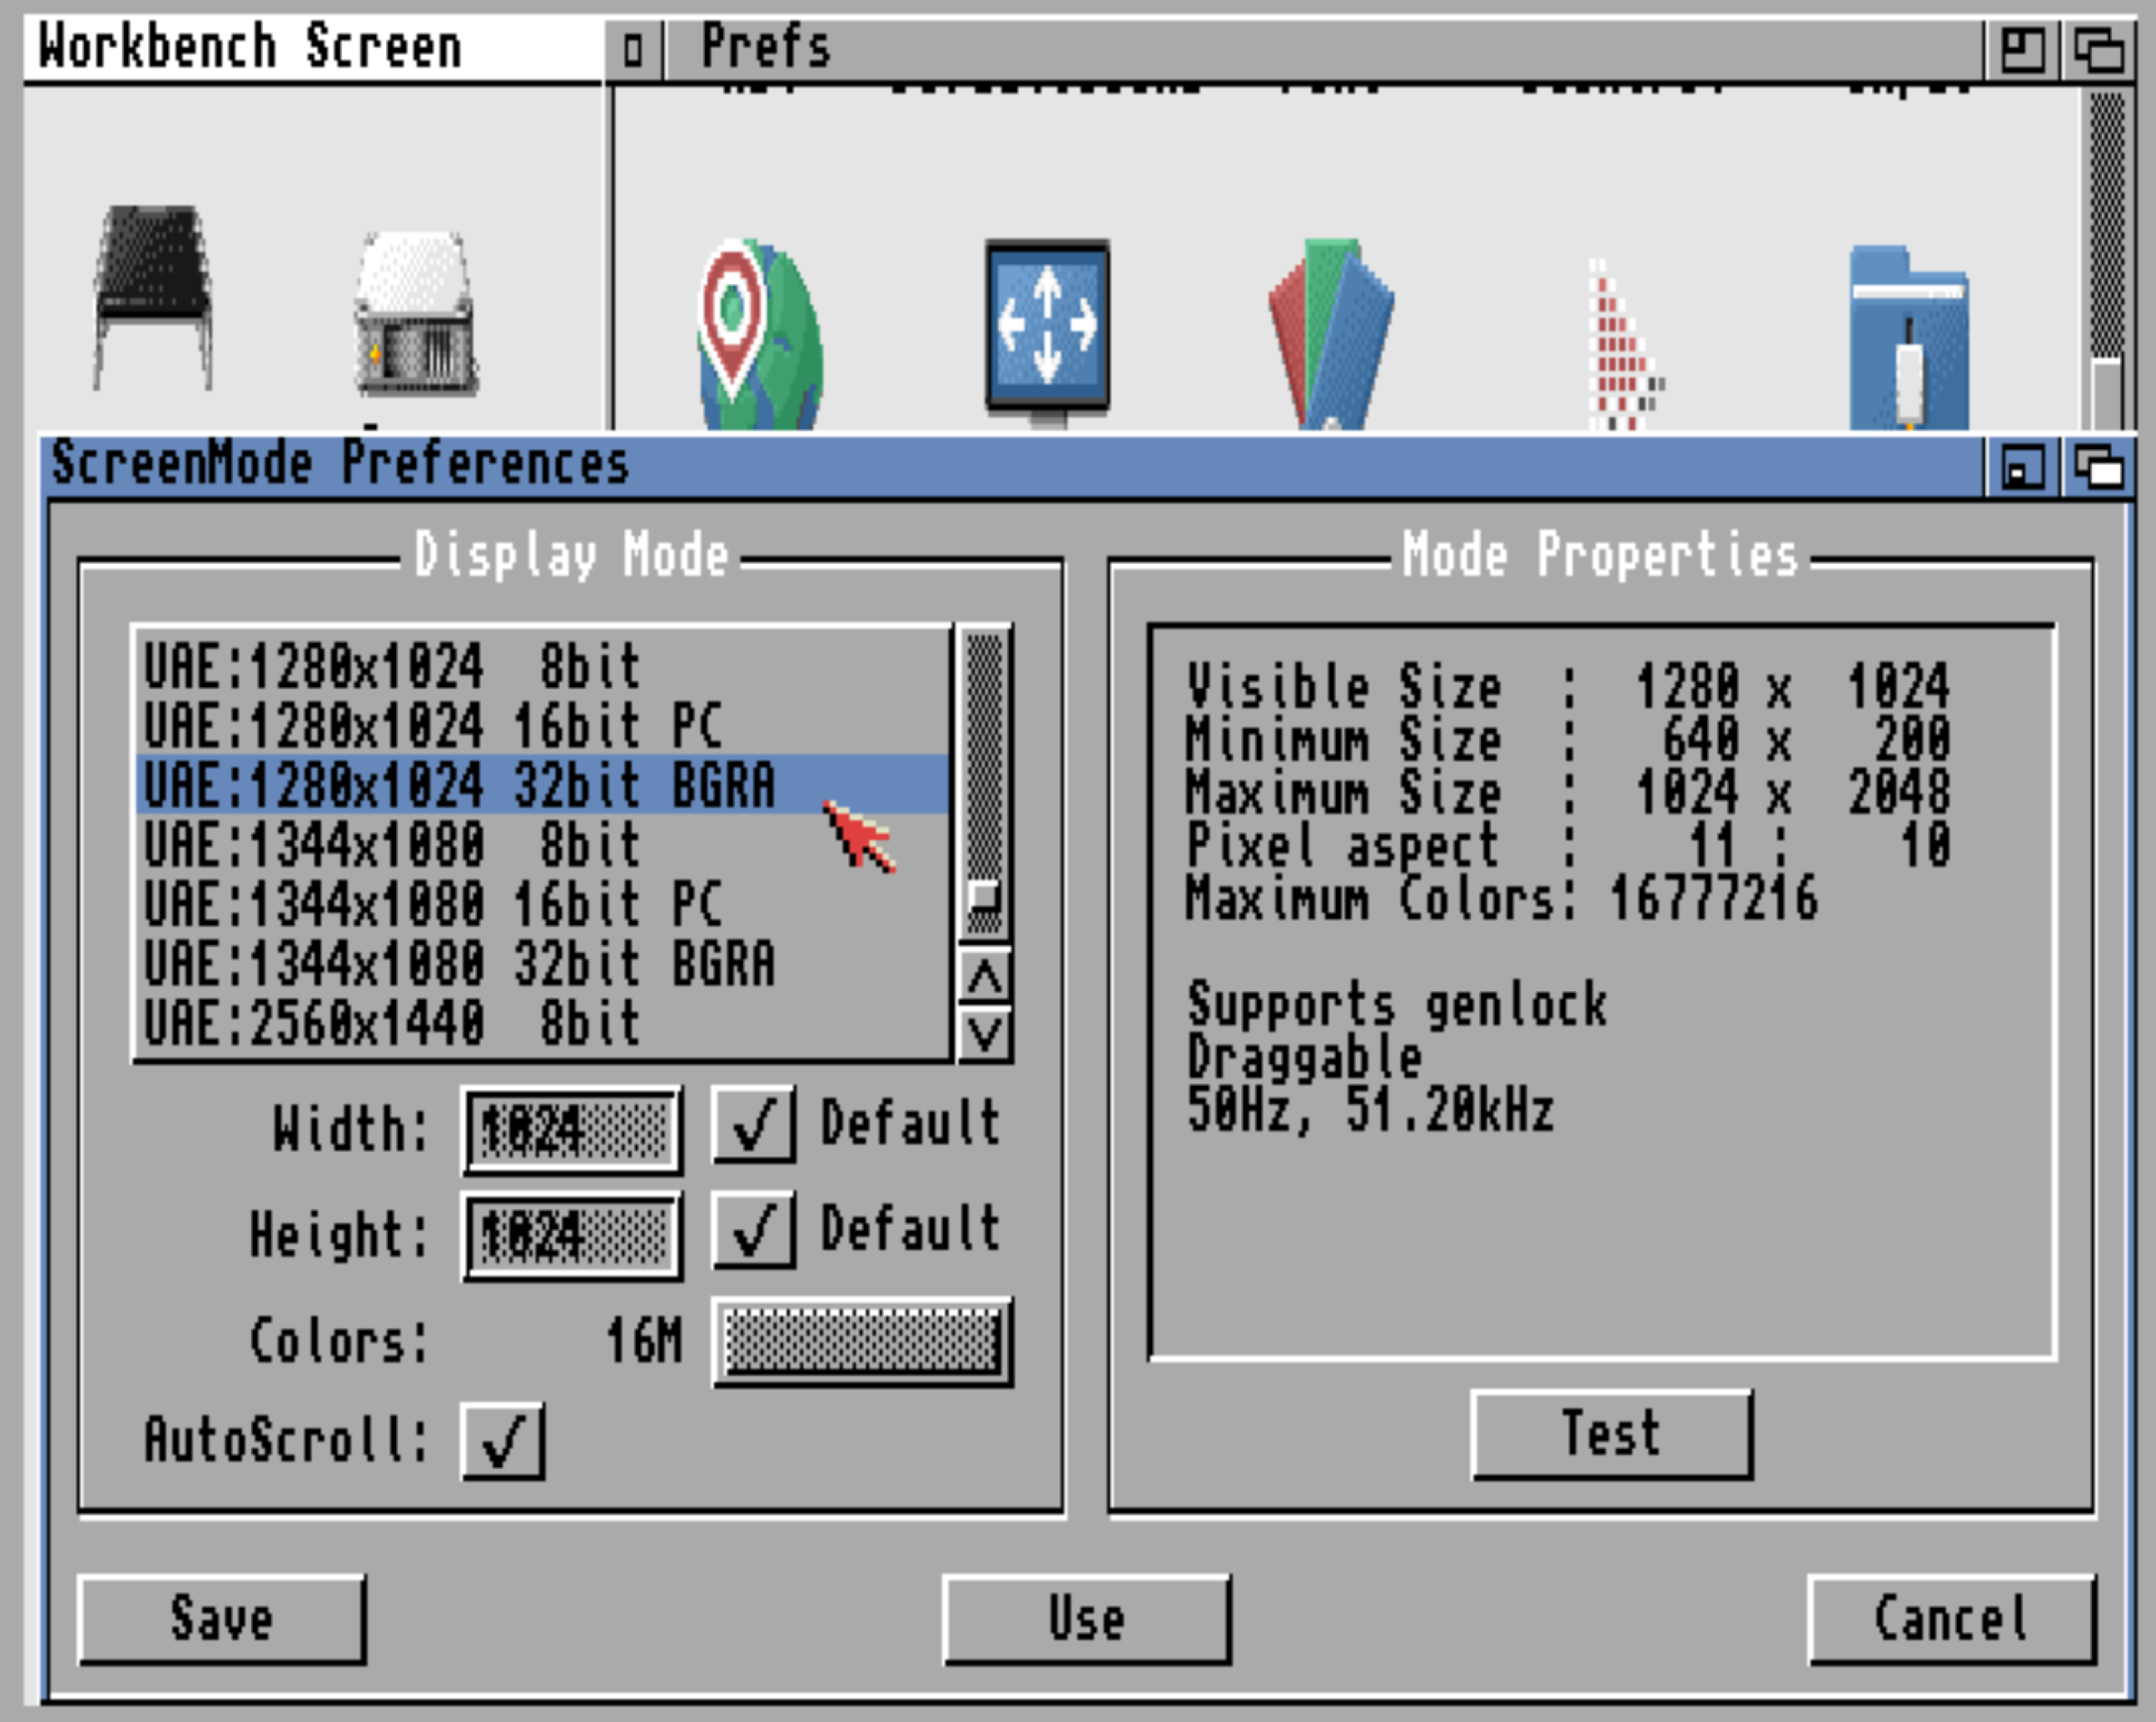This screenshot has width=2156, height=1722.
Task: Open the red dotted Pointer prefs icon
Action: click(1620, 345)
